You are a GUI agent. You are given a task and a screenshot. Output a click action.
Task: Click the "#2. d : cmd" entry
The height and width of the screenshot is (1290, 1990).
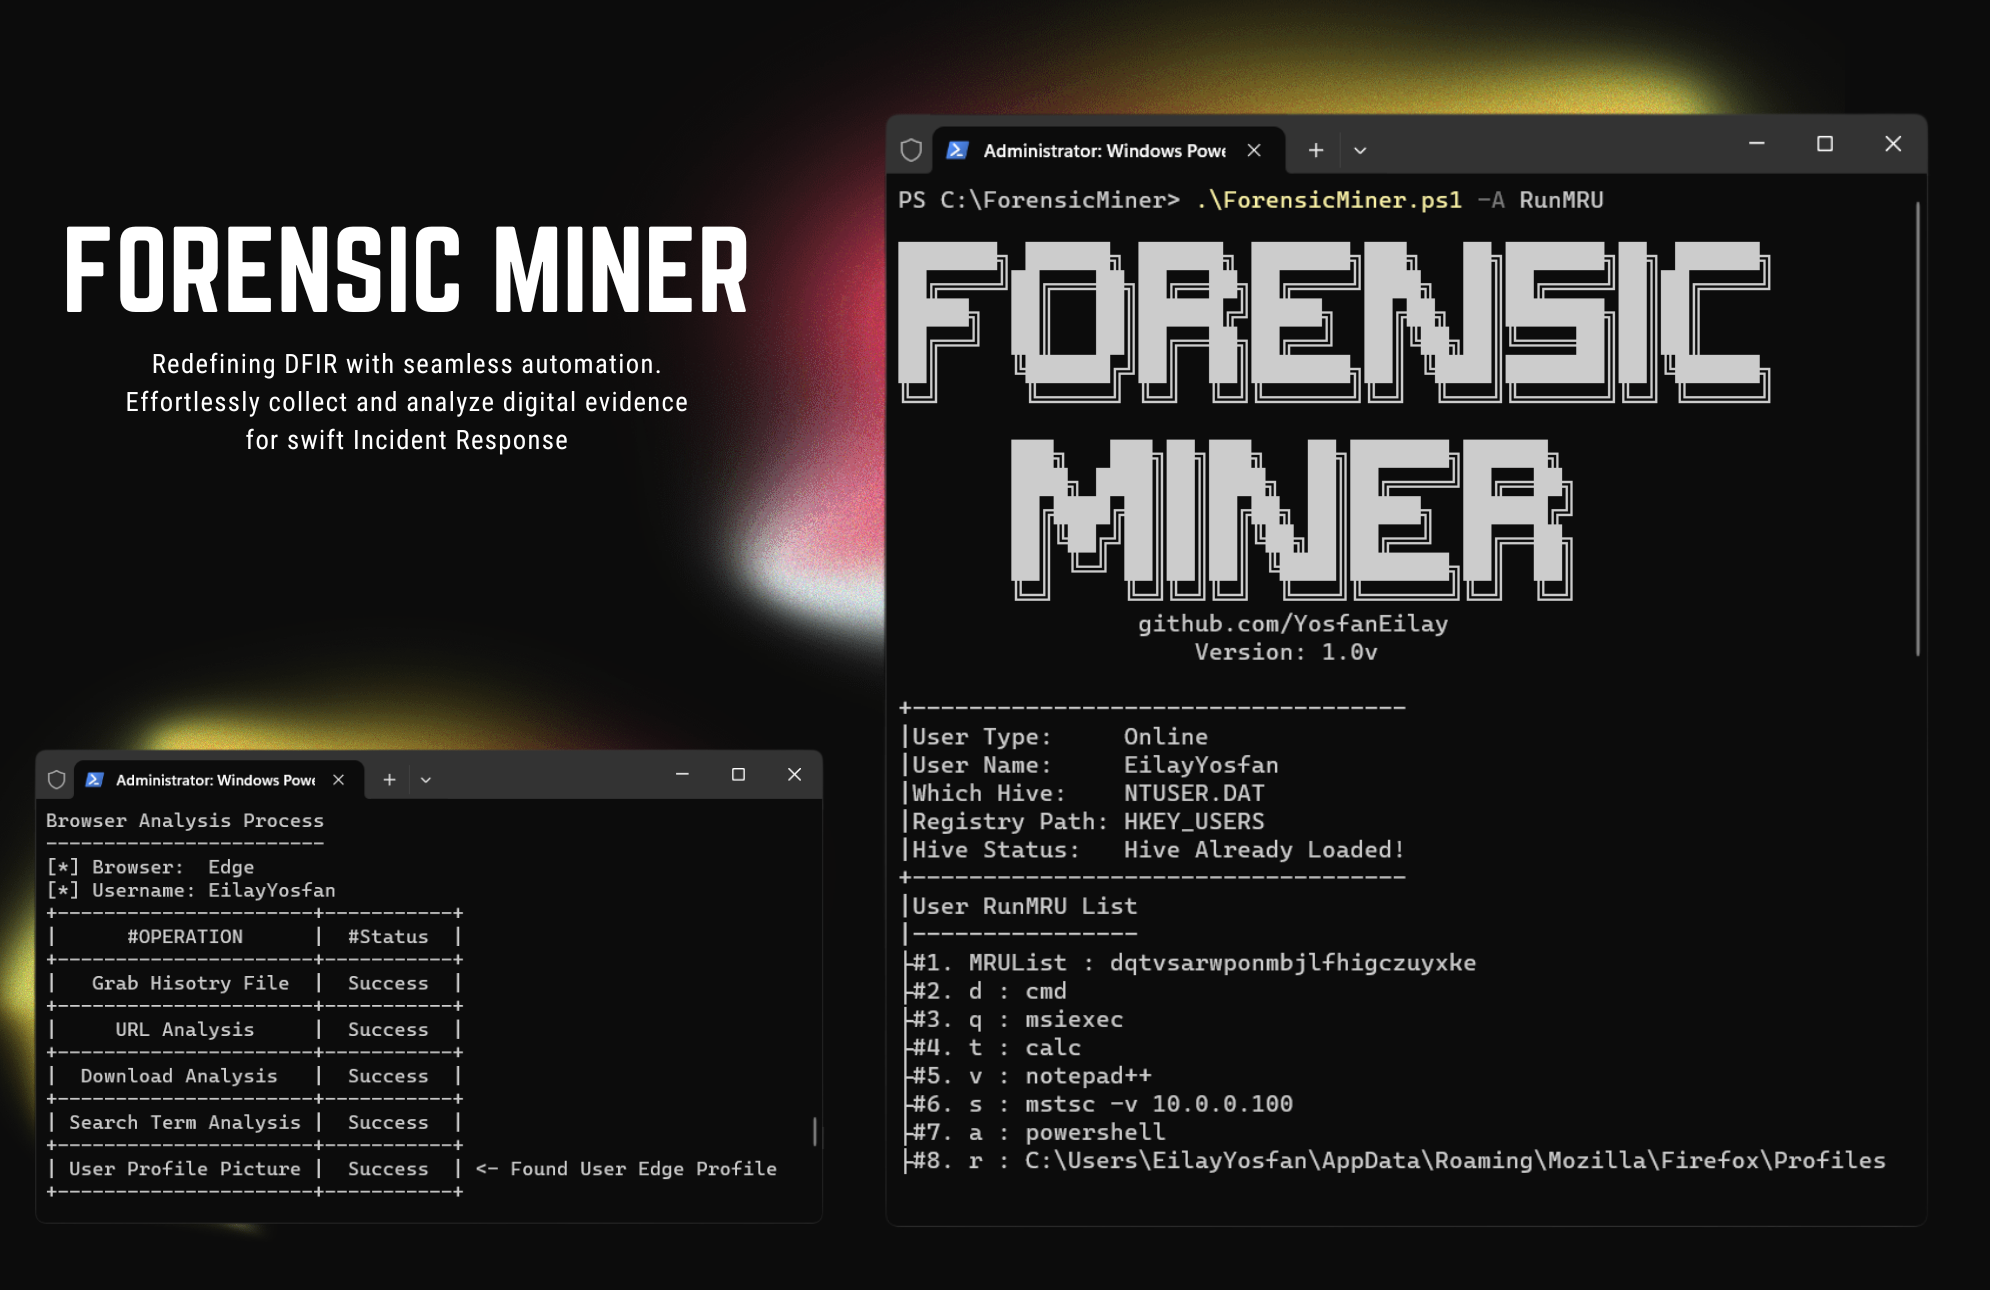[990, 991]
